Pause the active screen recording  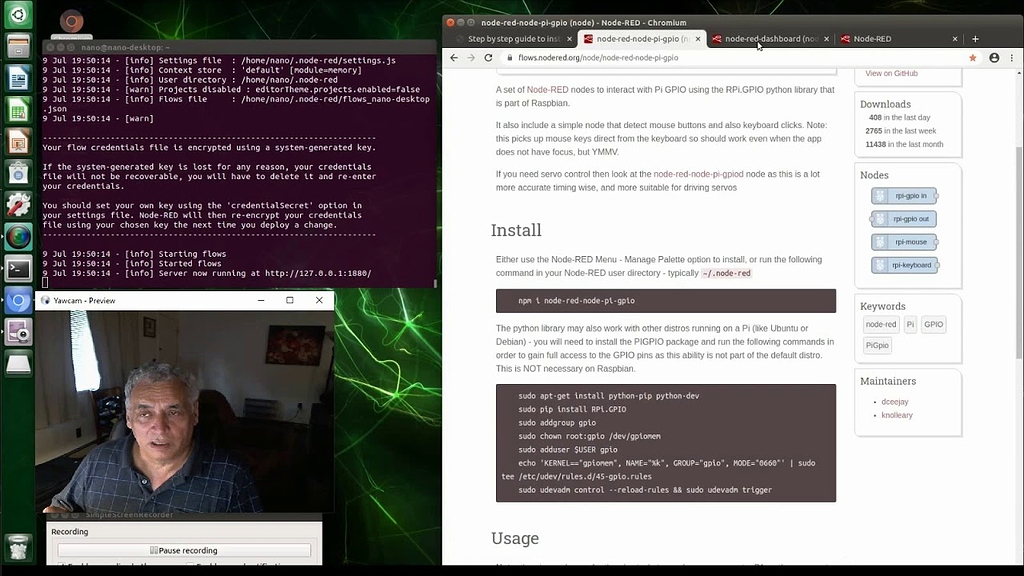[183, 550]
